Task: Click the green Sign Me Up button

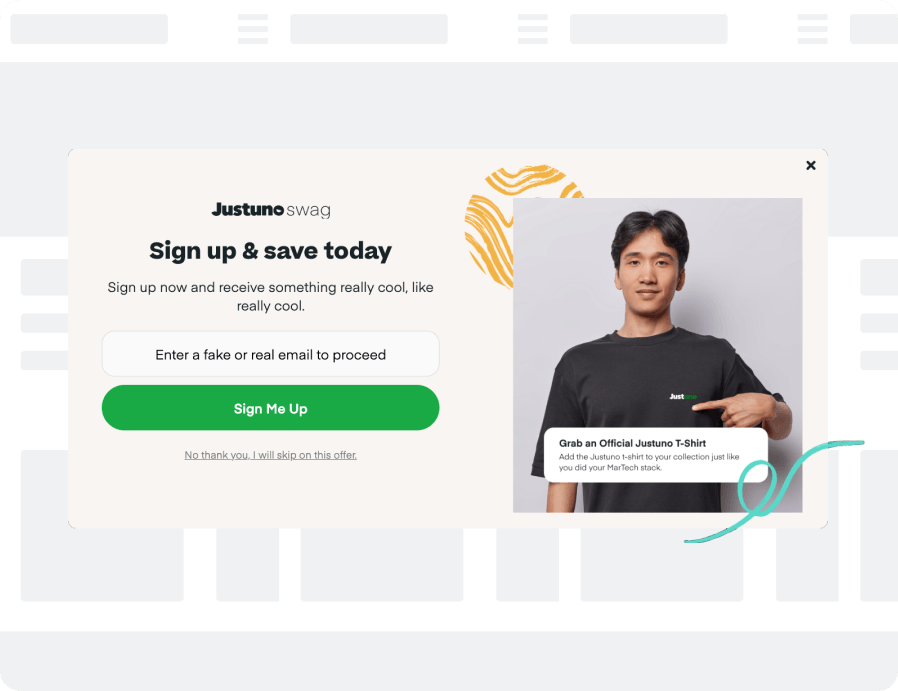Action: (x=270, y=408)
